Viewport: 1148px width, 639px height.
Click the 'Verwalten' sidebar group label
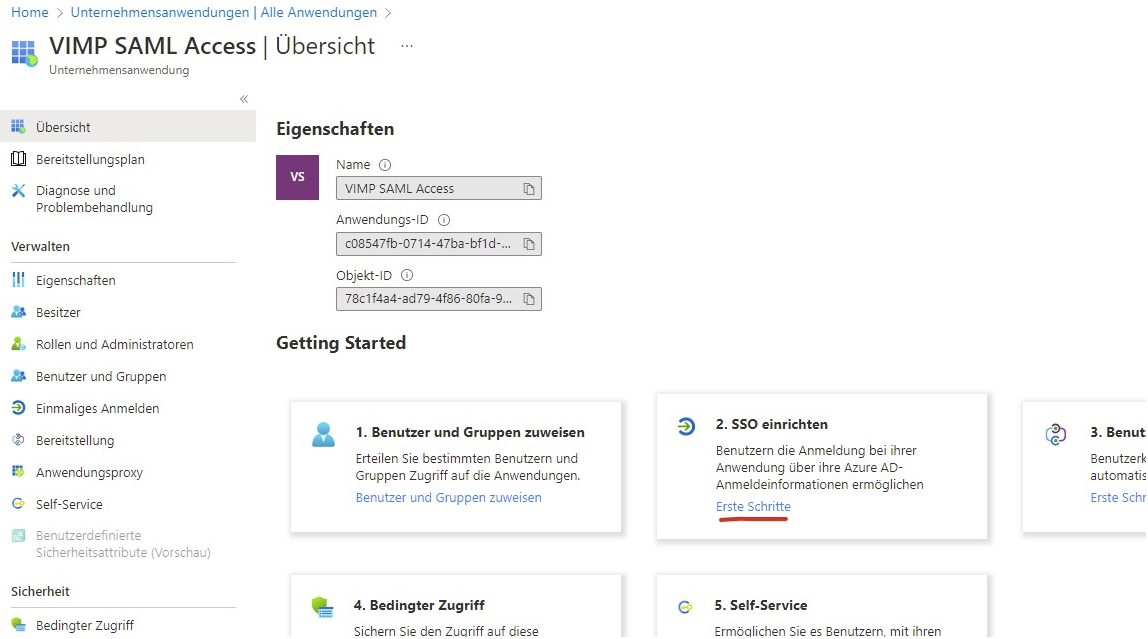40,247
